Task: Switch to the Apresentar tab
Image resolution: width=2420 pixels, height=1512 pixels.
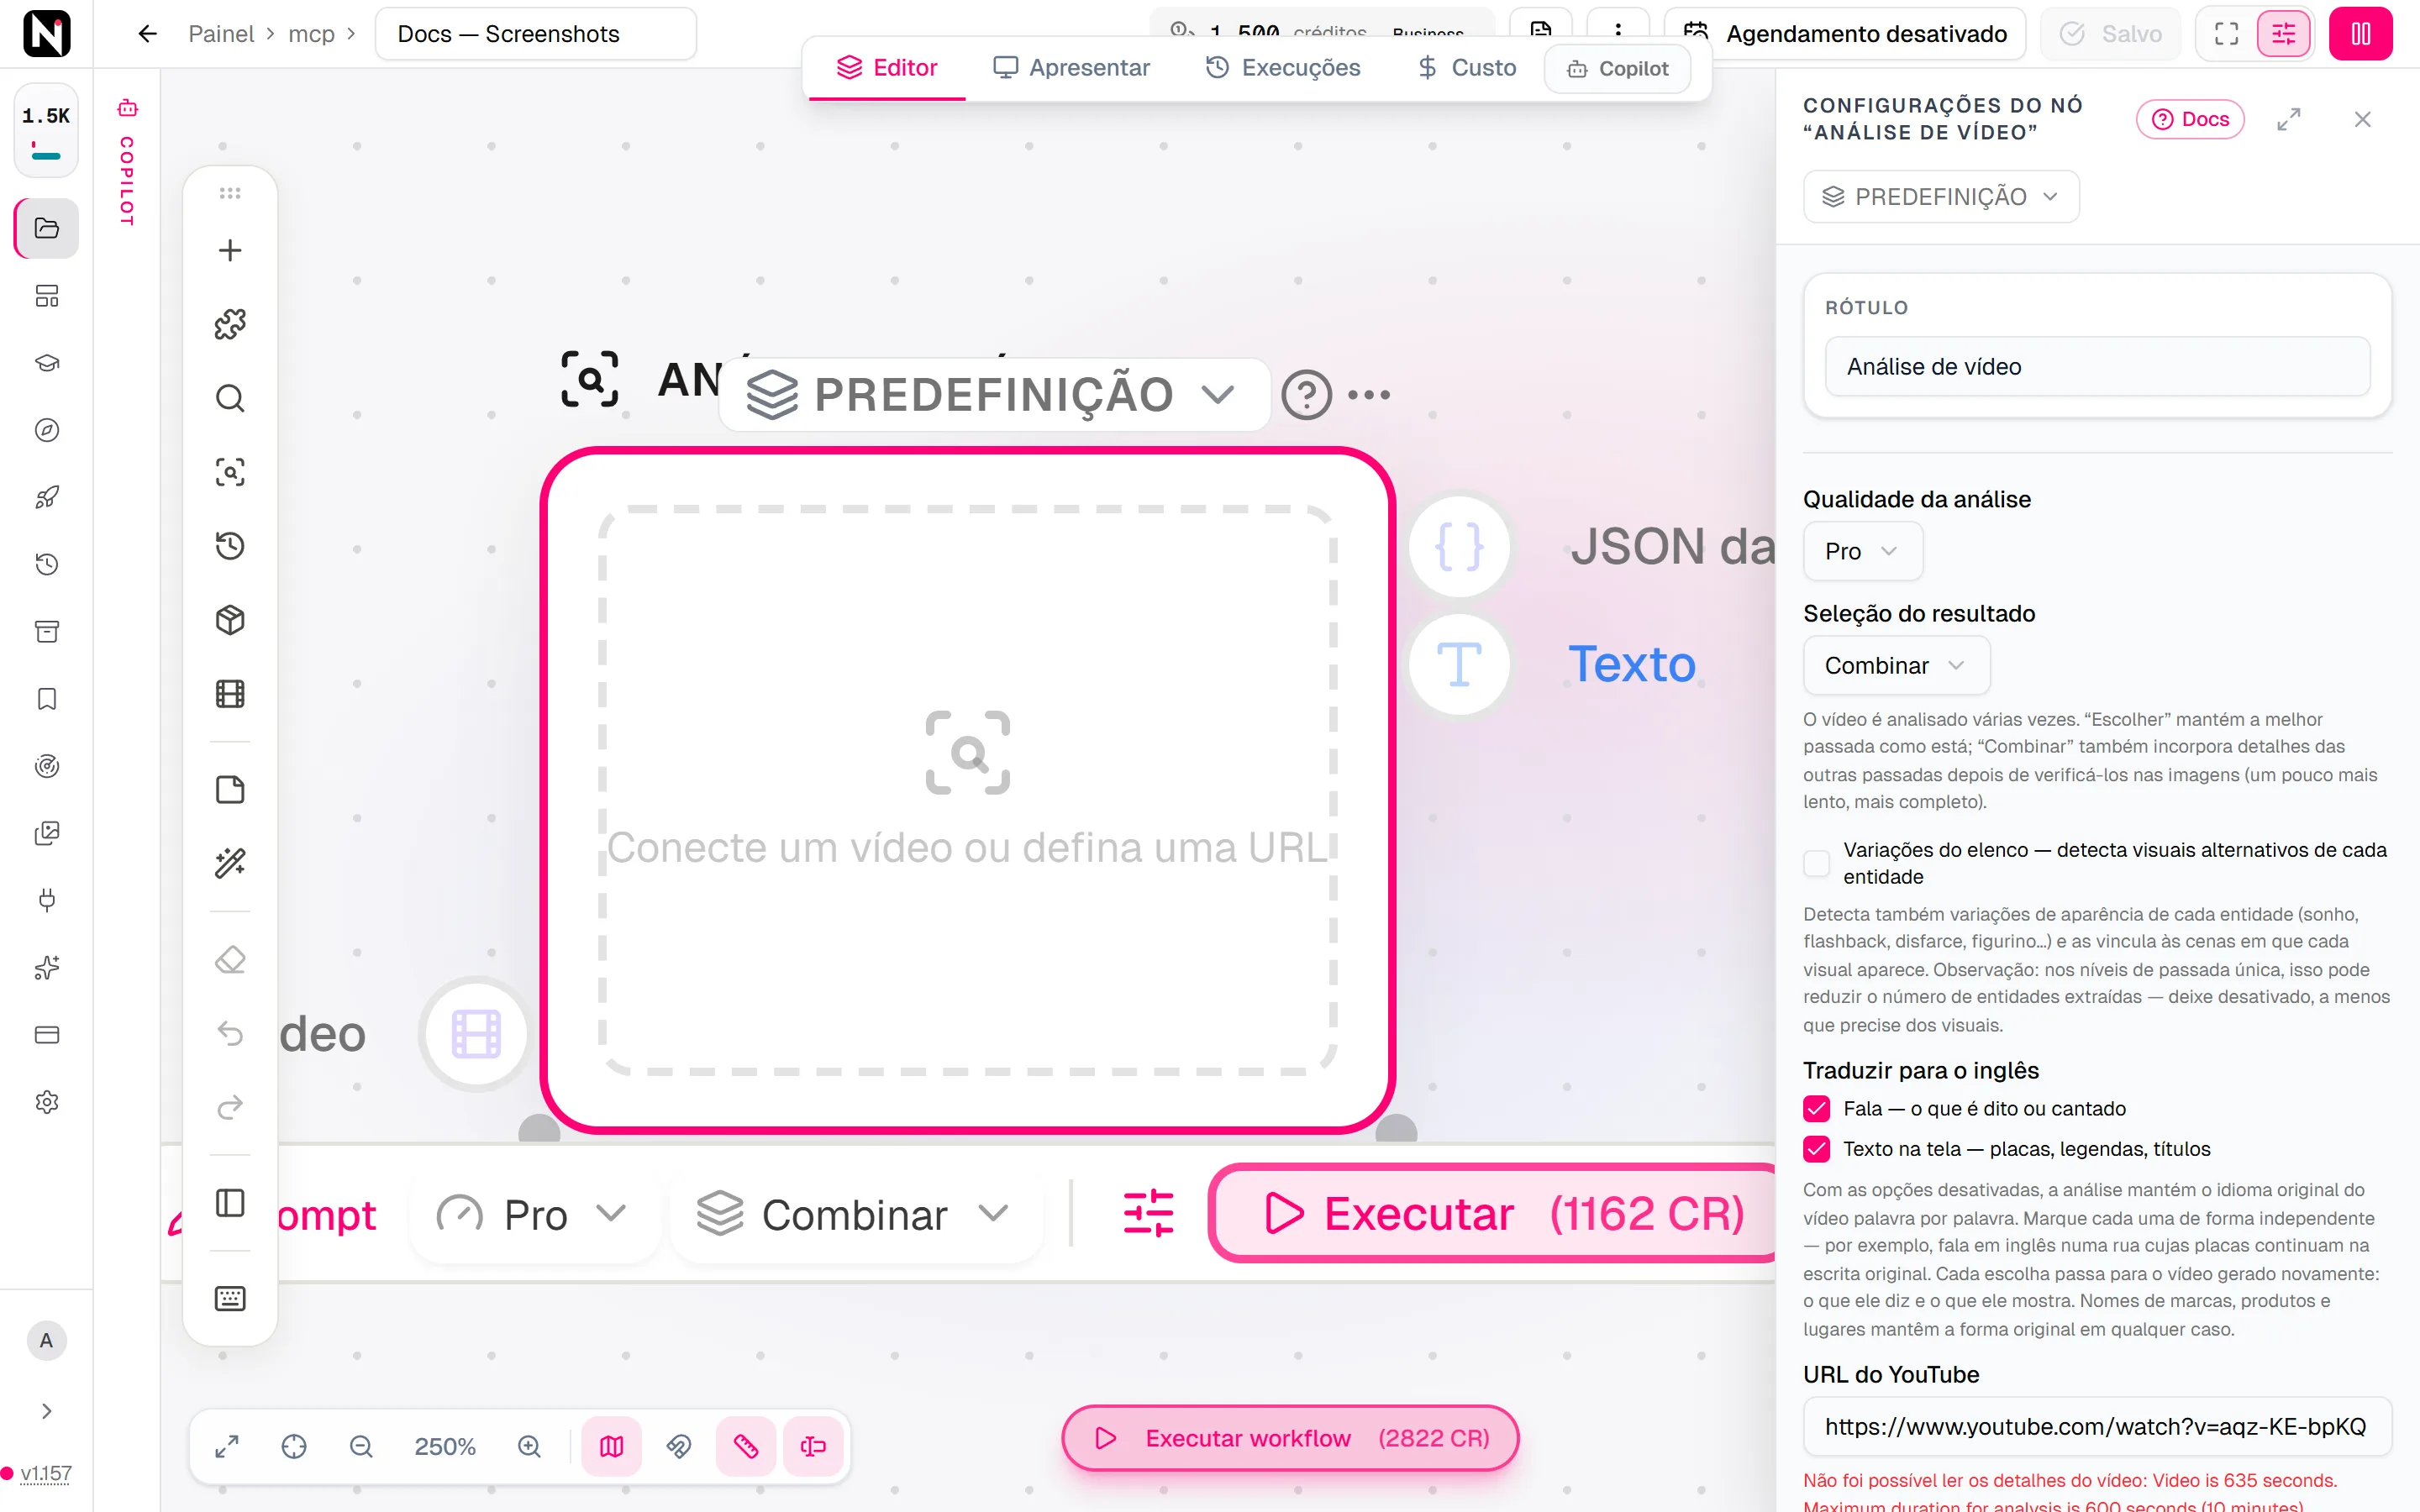Action: 1071,67
